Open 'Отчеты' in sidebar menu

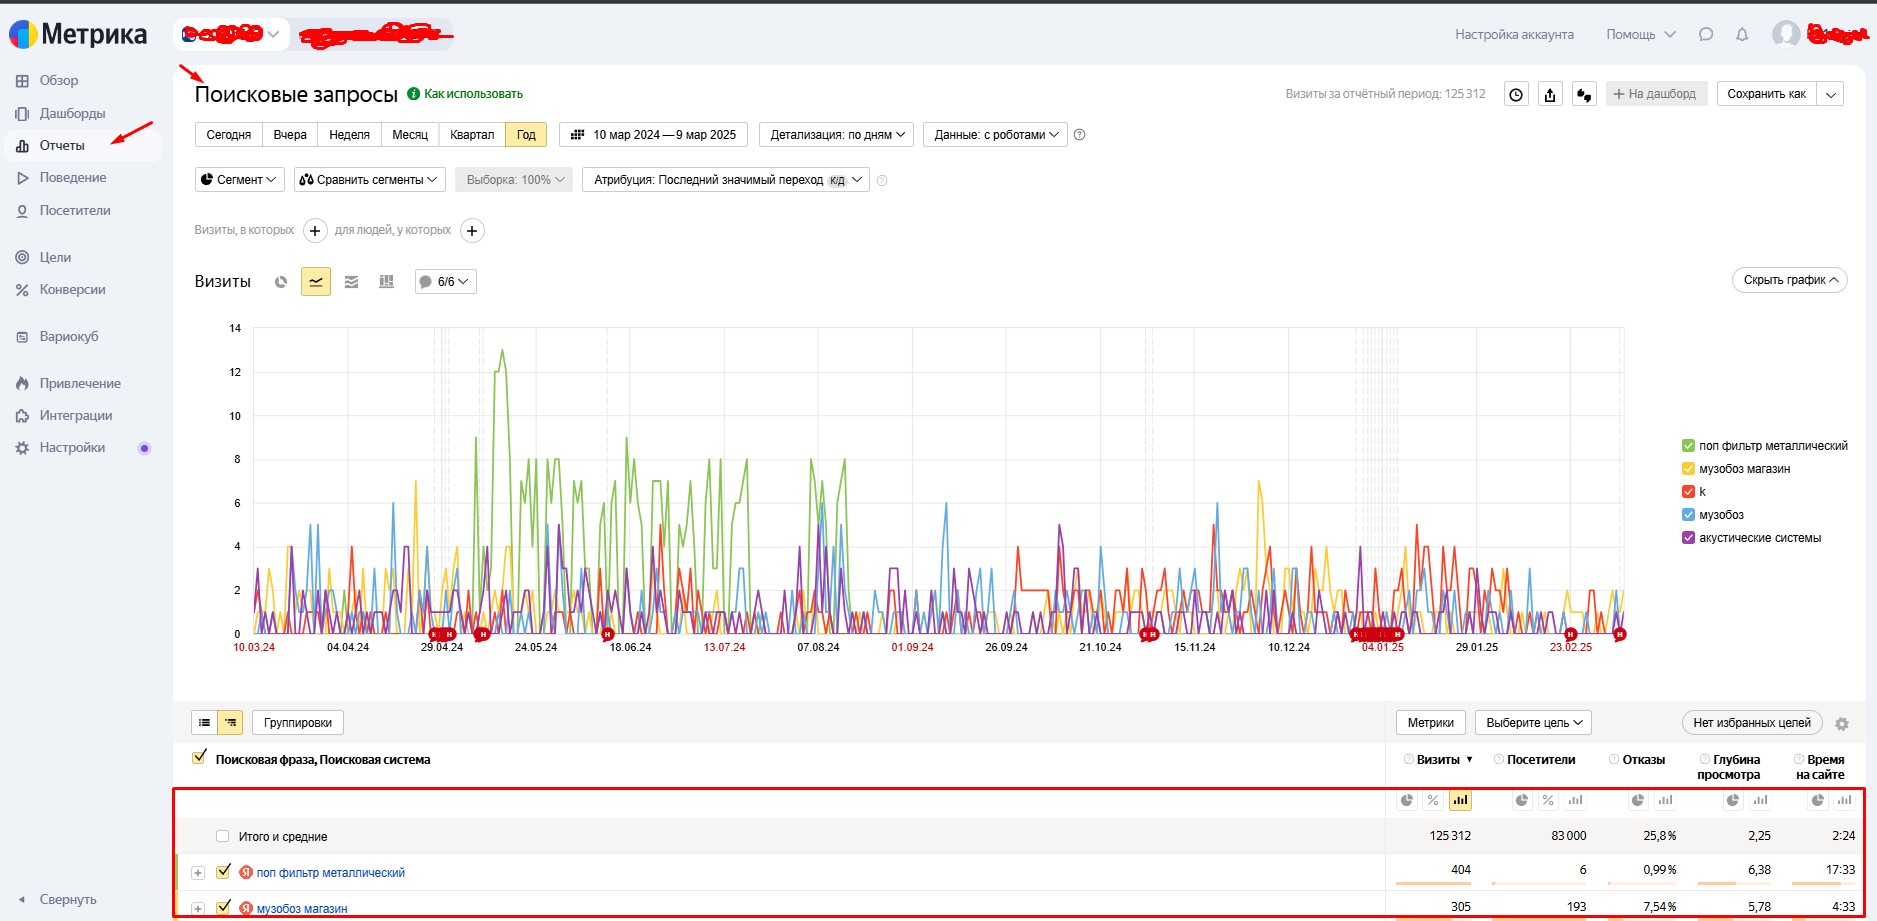coord(62,146)
